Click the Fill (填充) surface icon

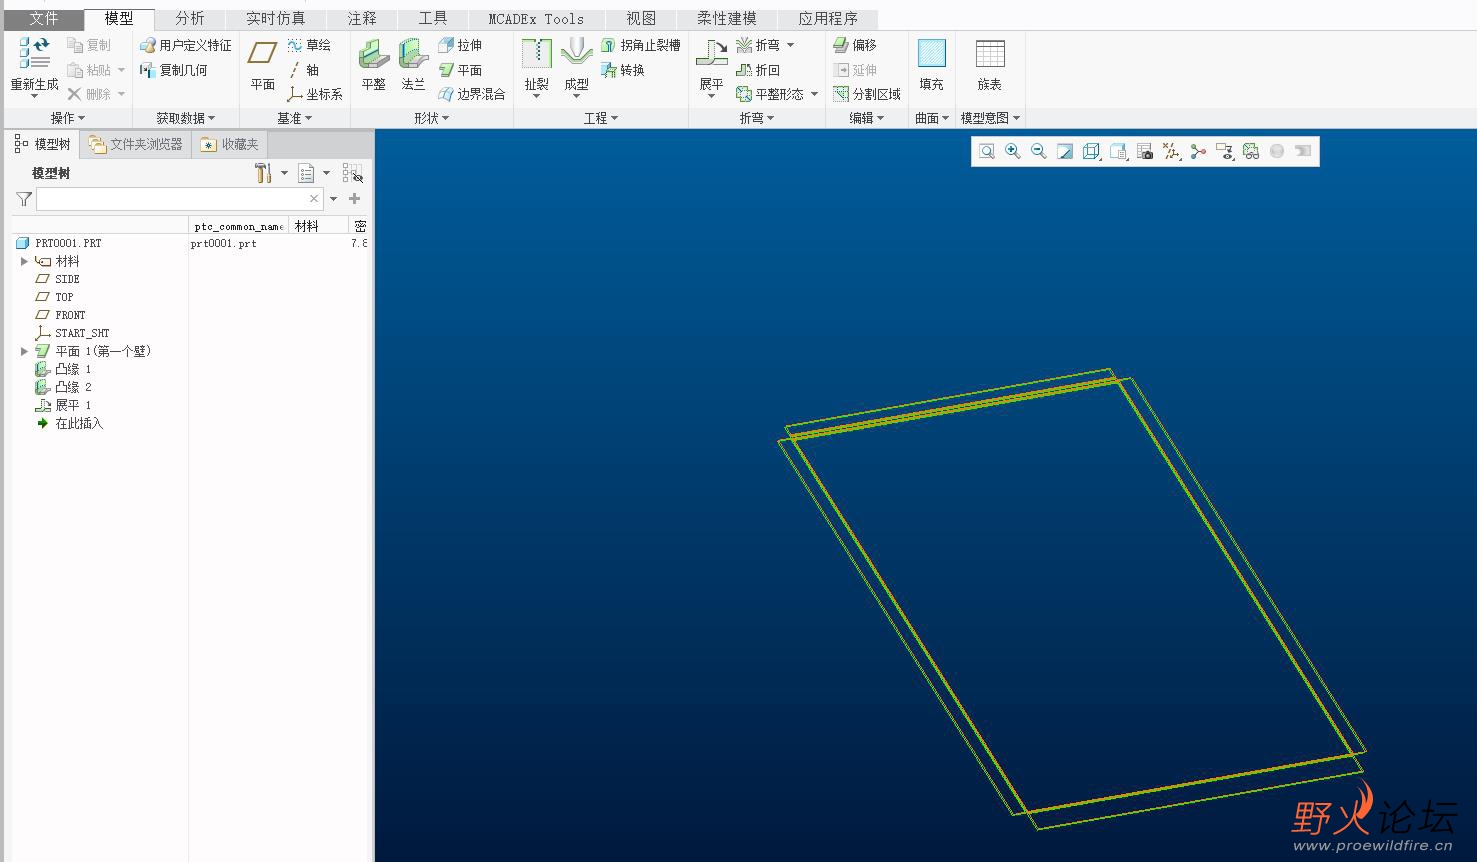click(931, 55)
